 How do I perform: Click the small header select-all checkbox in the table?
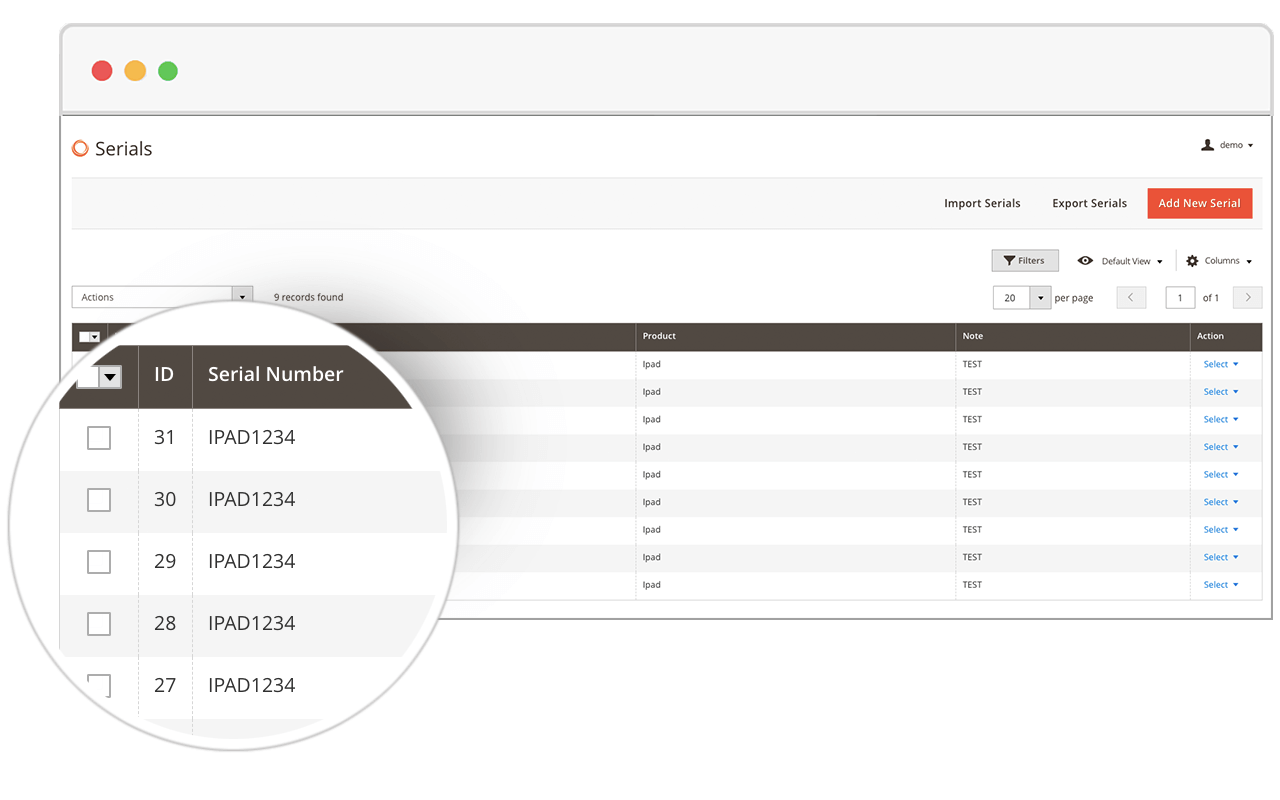(x=85, y=337)
